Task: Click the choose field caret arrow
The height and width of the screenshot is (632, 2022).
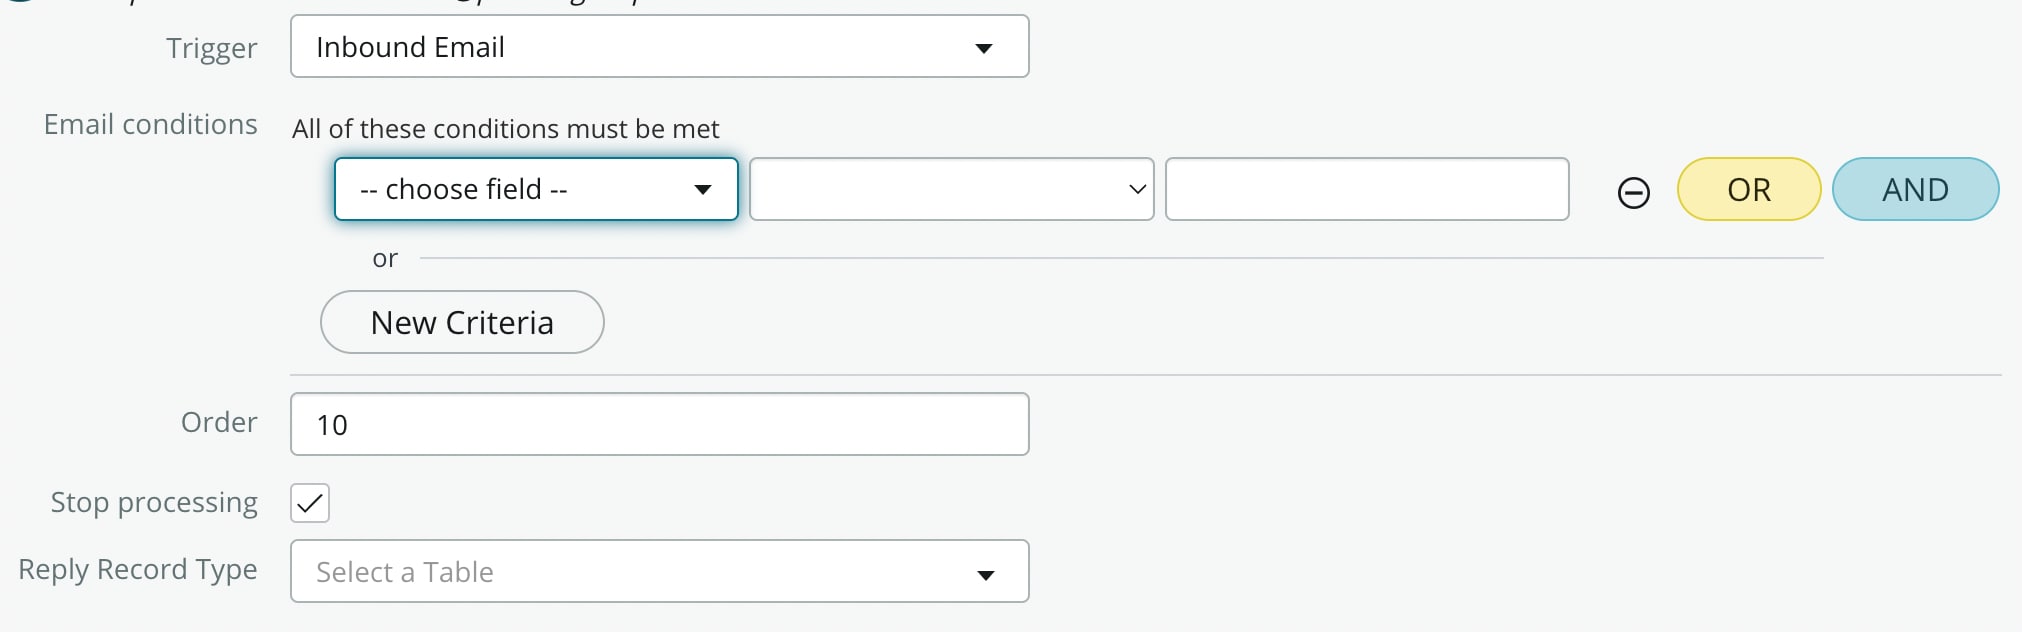Action: [x=703, y=189]
